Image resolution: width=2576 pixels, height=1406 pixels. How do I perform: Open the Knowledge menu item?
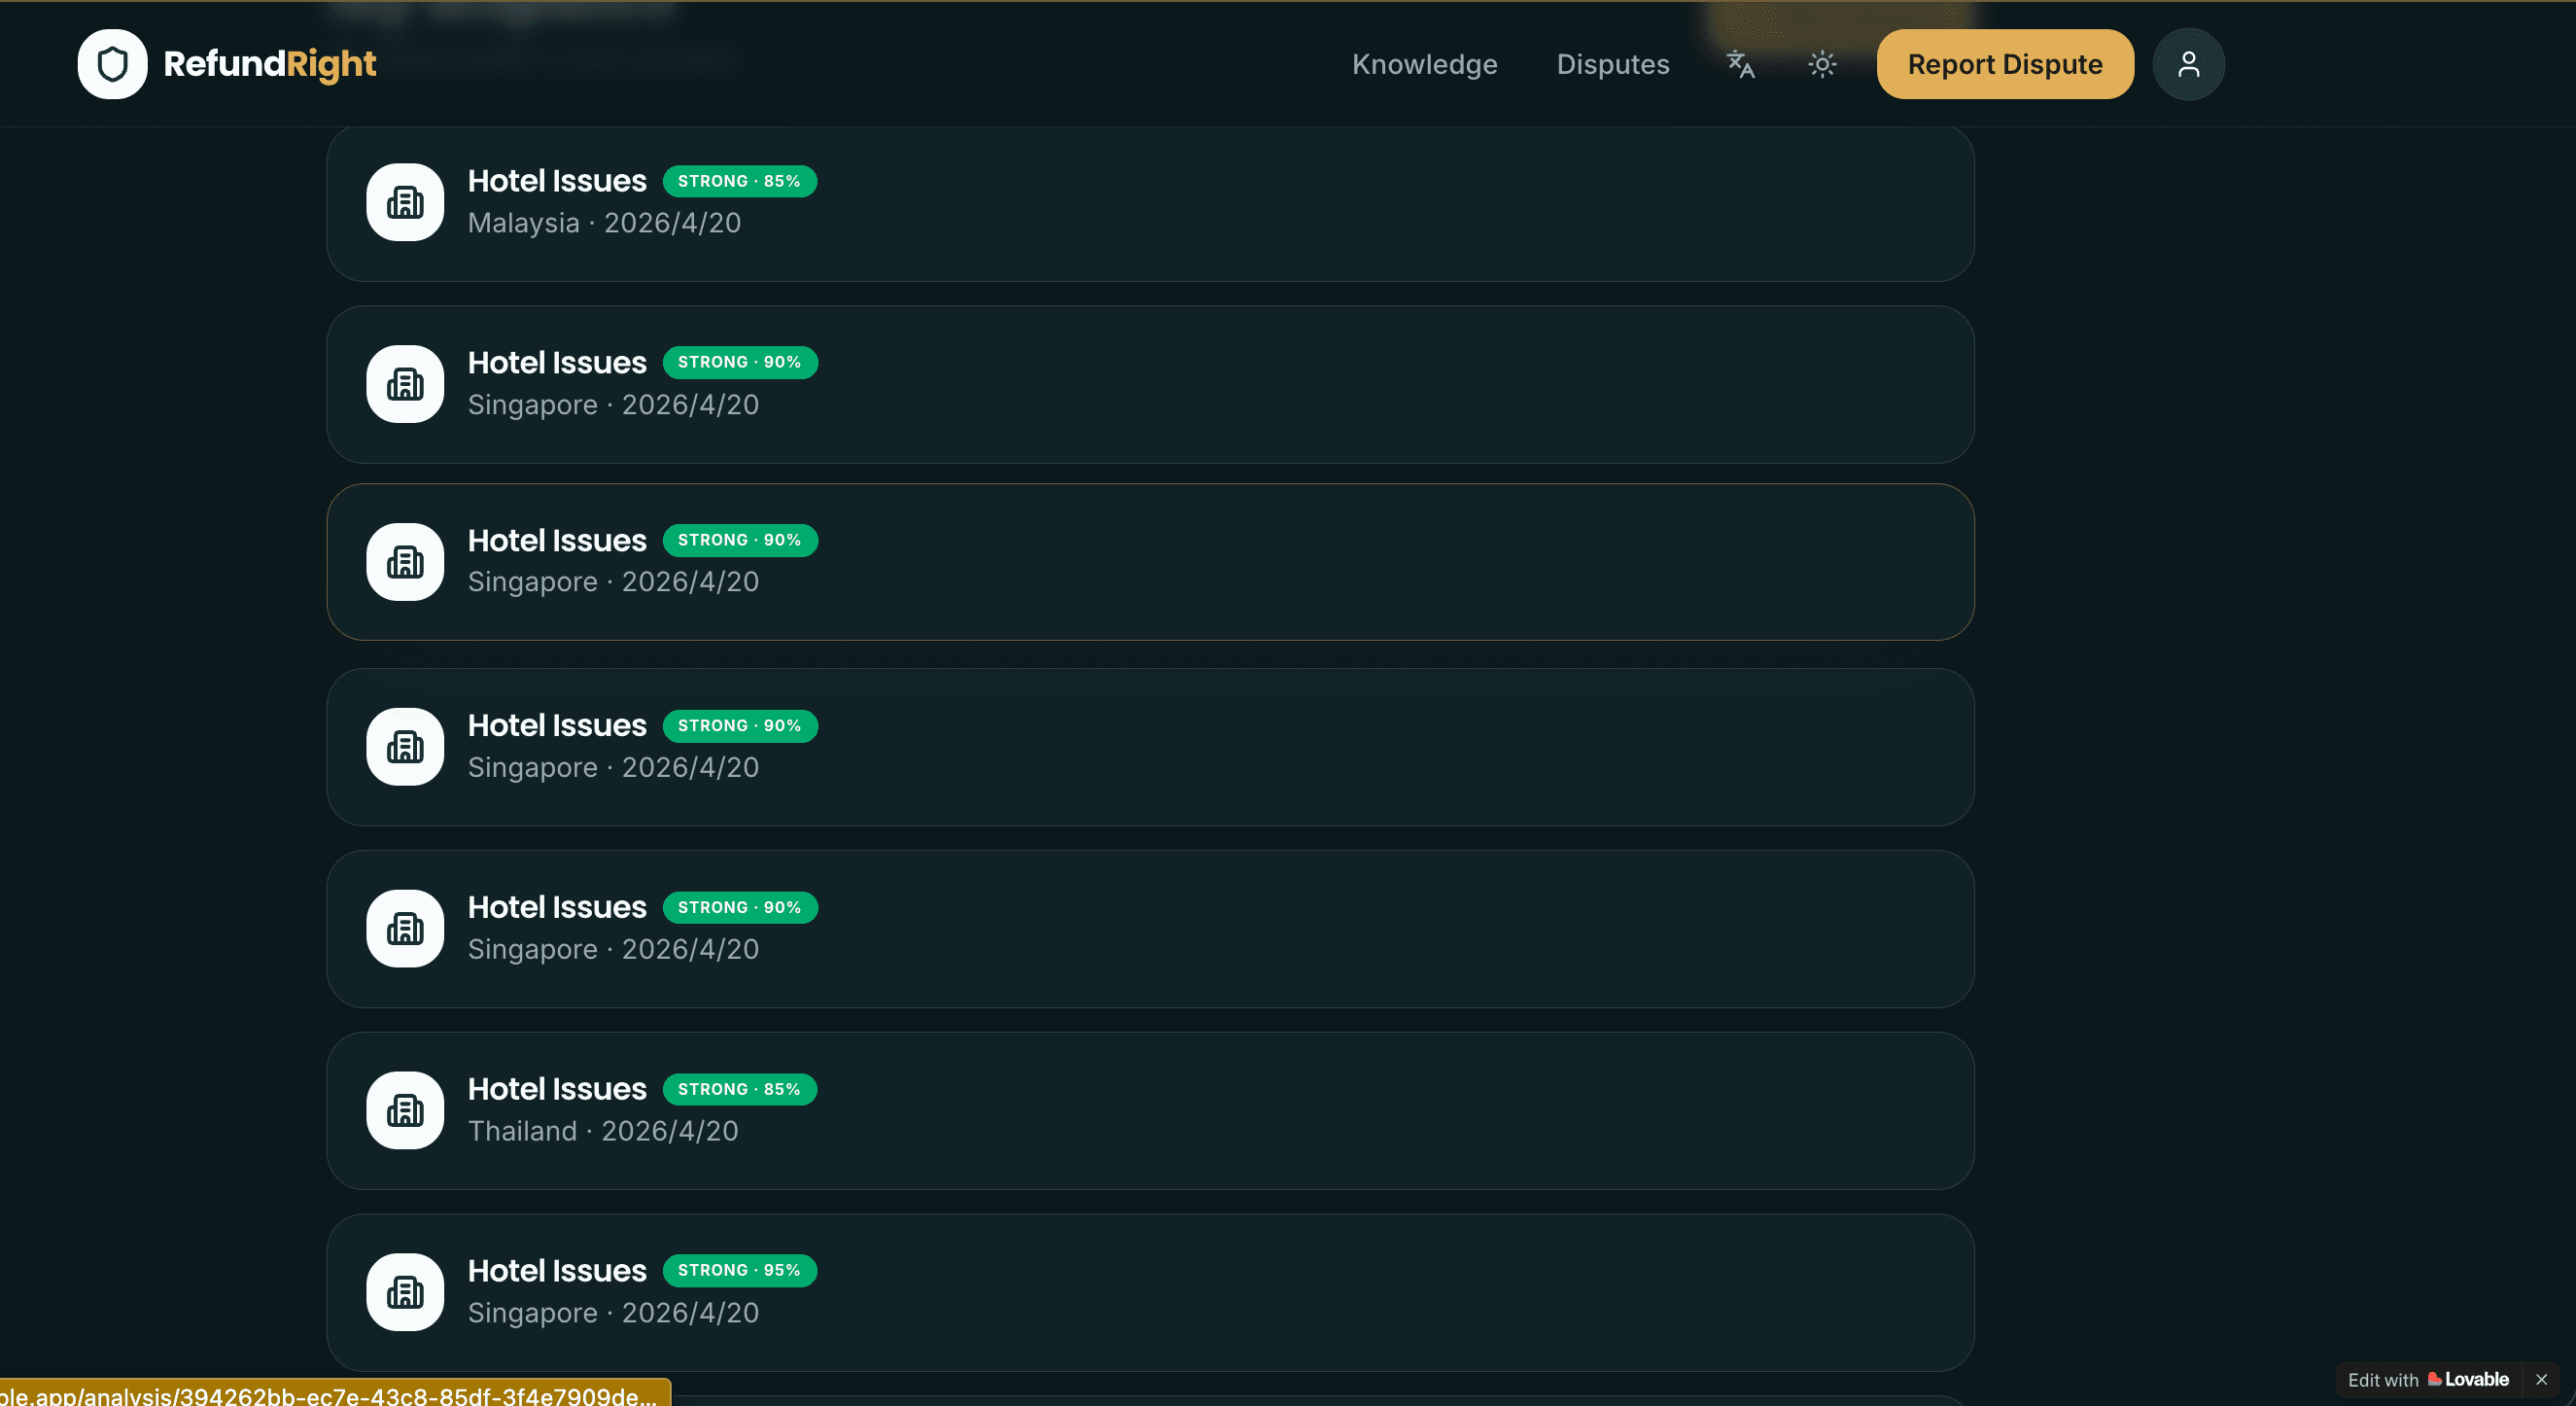pos(1424,64)
